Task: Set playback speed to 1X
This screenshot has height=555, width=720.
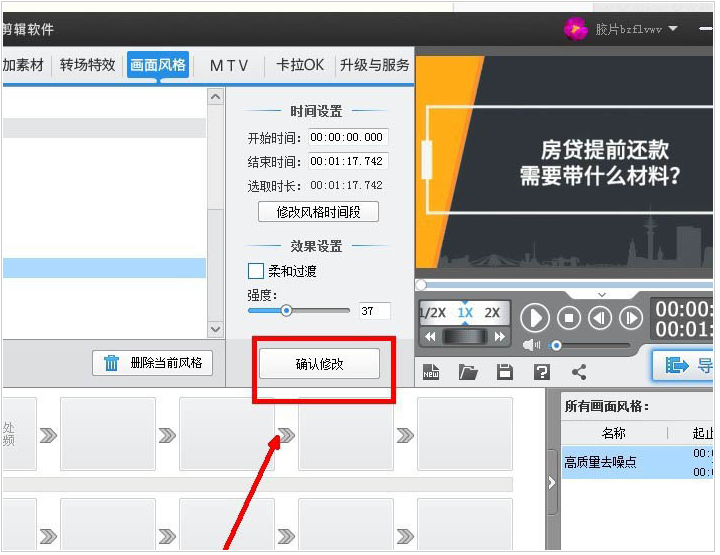Action: tap(465, 313)
